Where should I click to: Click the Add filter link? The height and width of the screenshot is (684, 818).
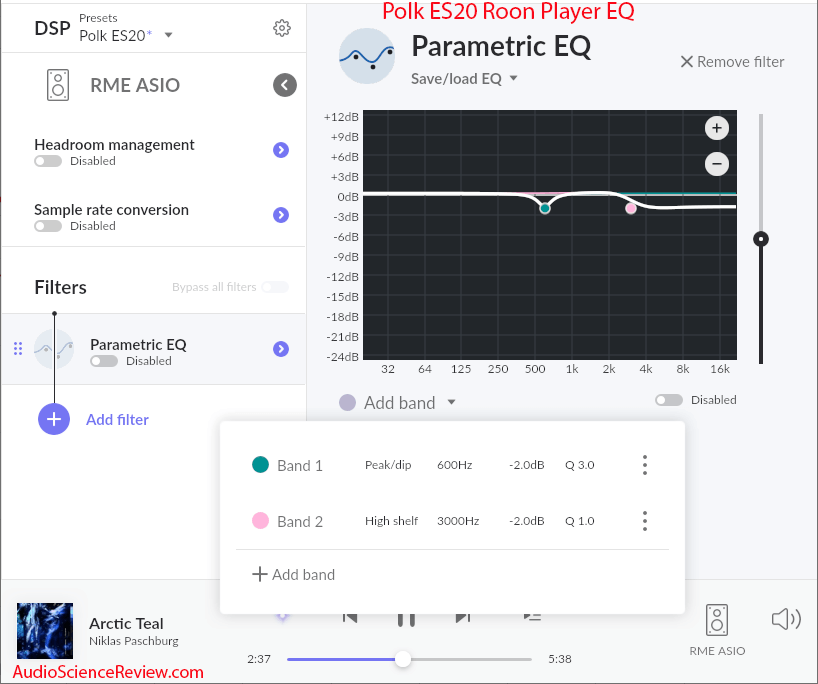click(x=117, y=419)
